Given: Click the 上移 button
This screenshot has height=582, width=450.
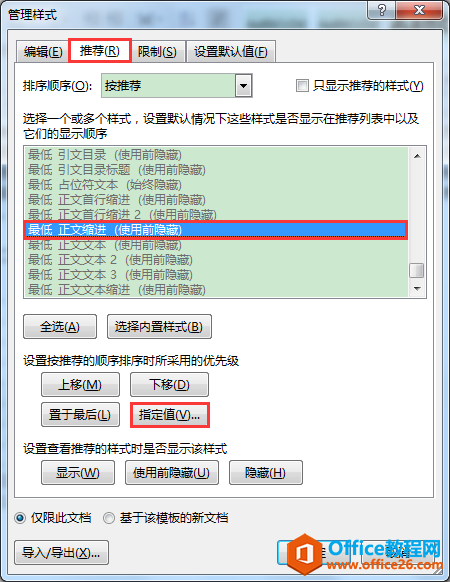Looking at the screenshot, I should (x=80, y=385).
